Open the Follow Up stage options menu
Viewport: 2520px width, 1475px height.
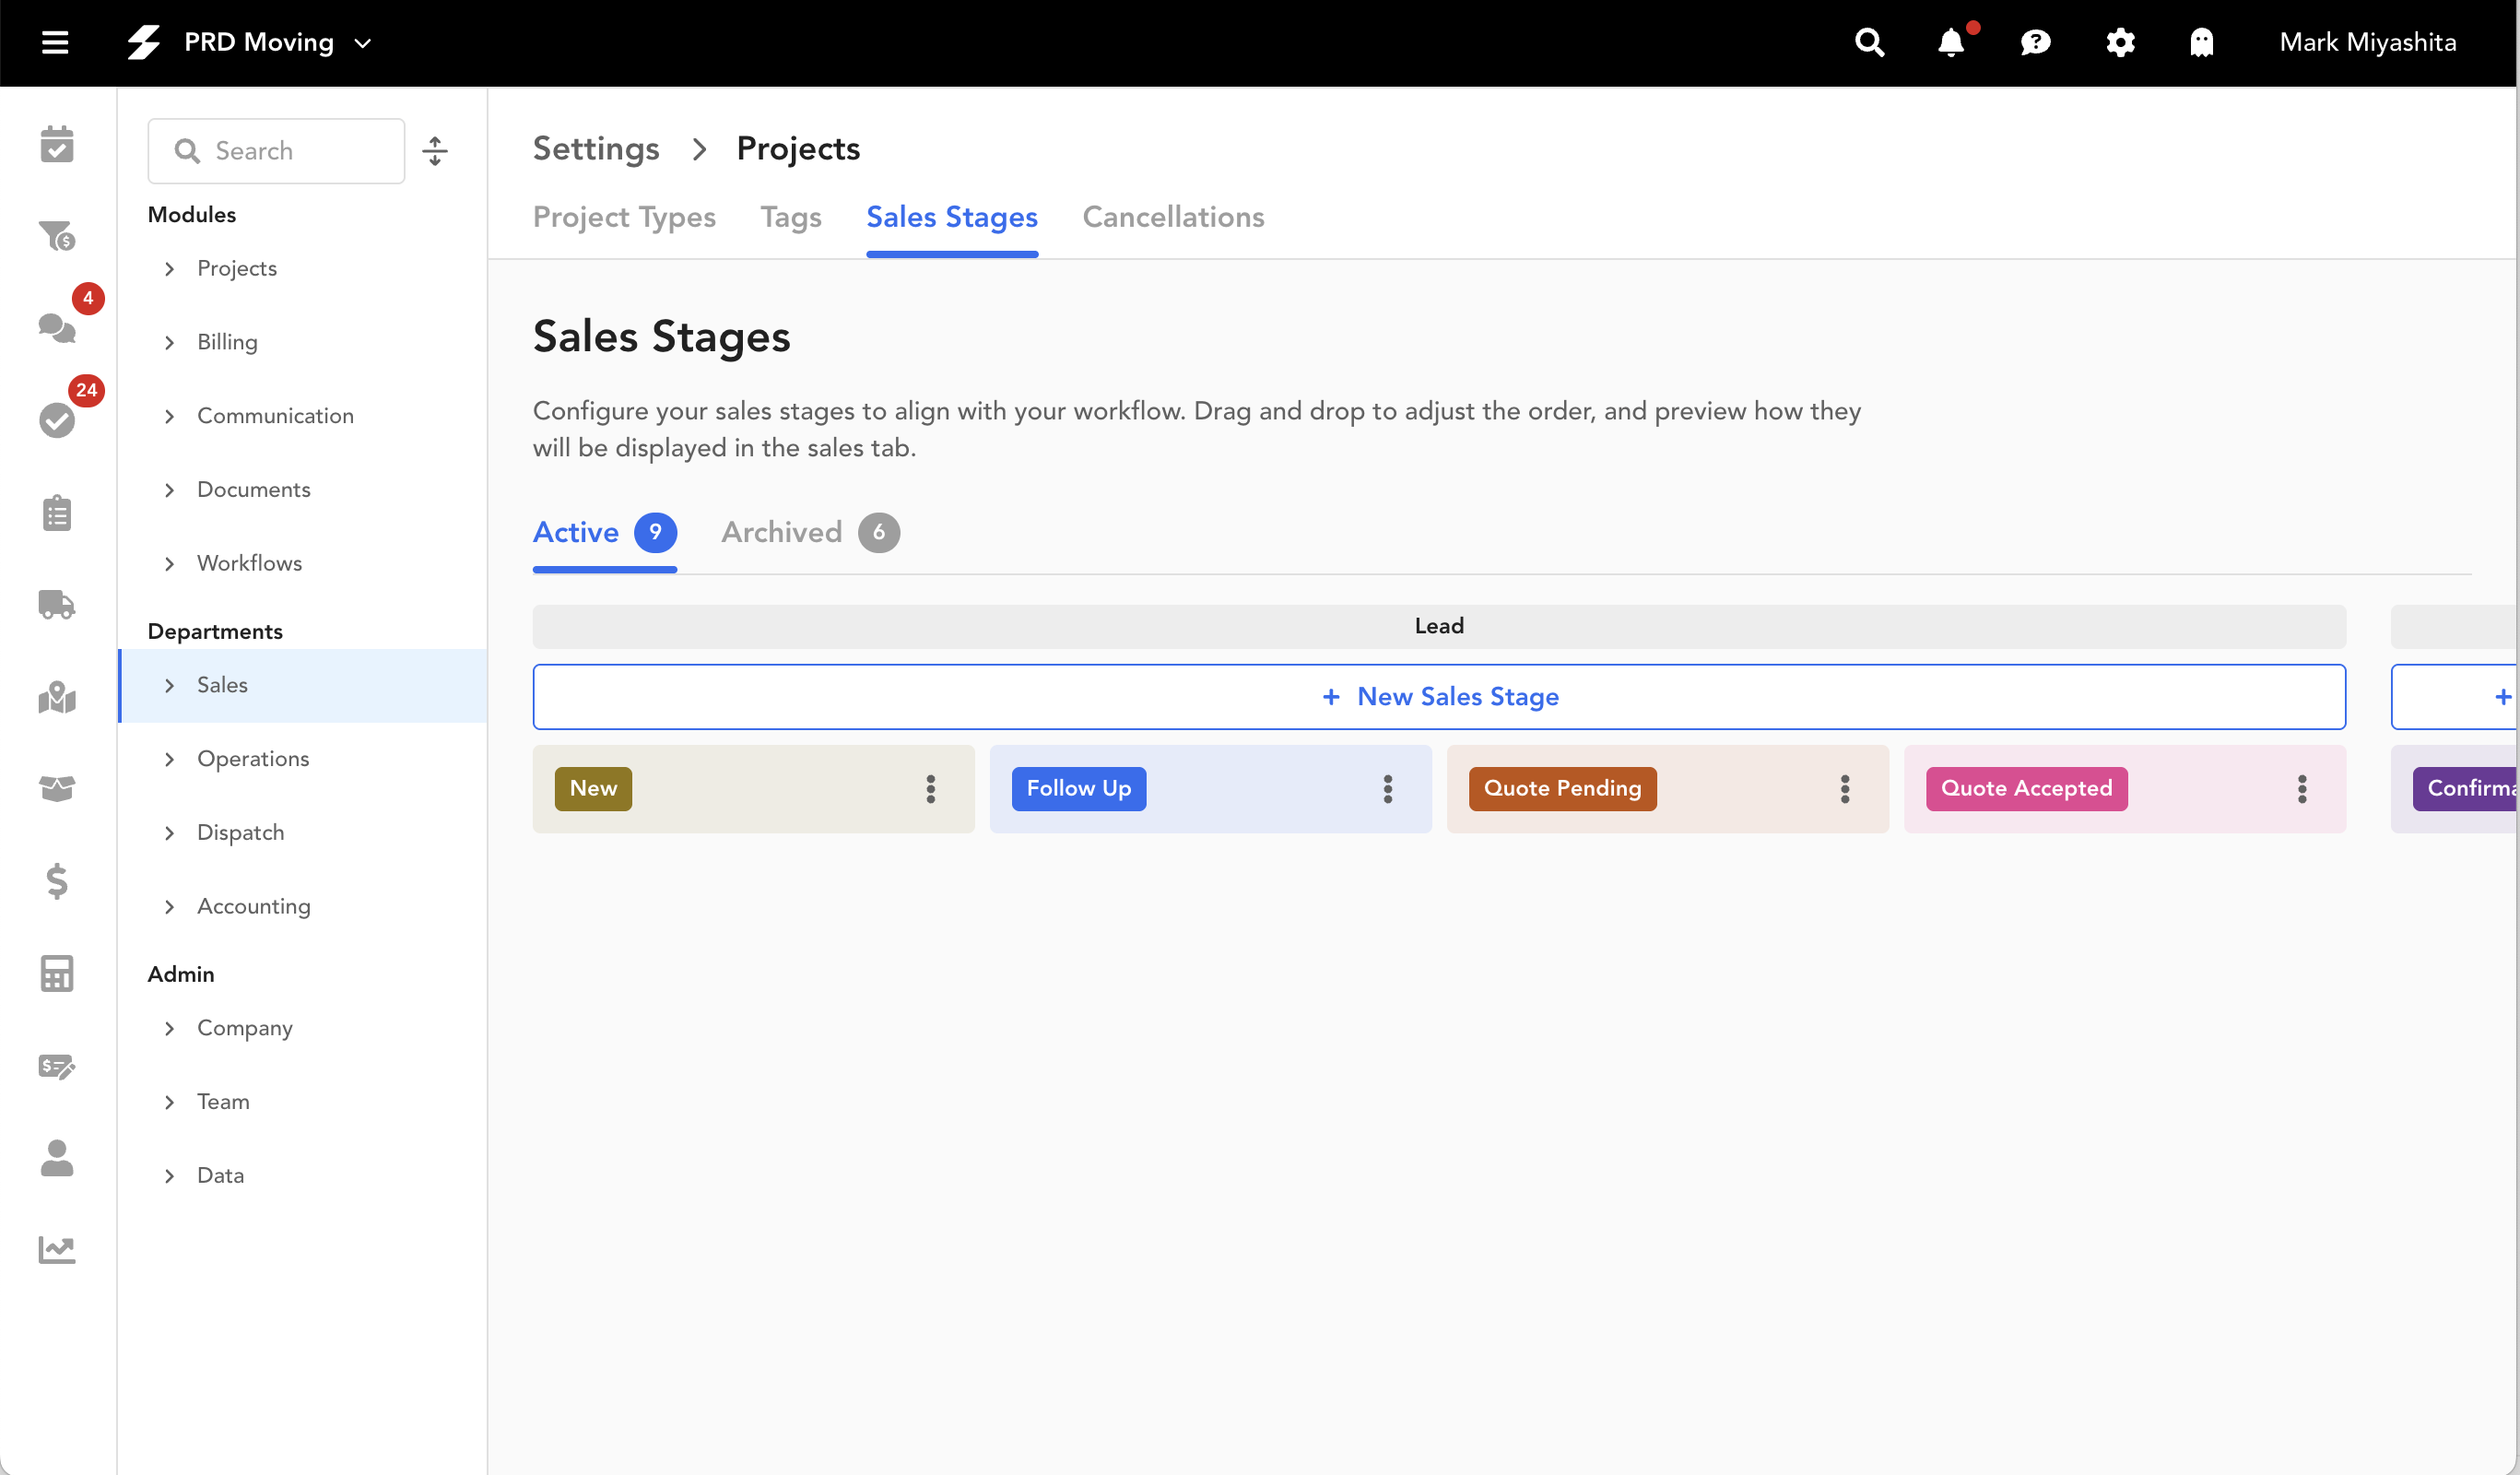[1387, 789]
